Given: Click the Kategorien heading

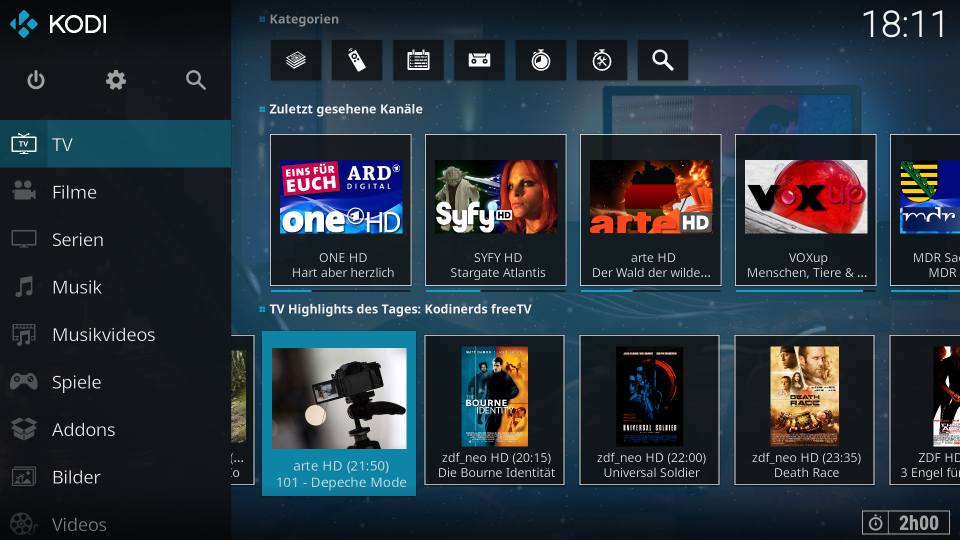Looking at the screenshot, I should (304, 19).
